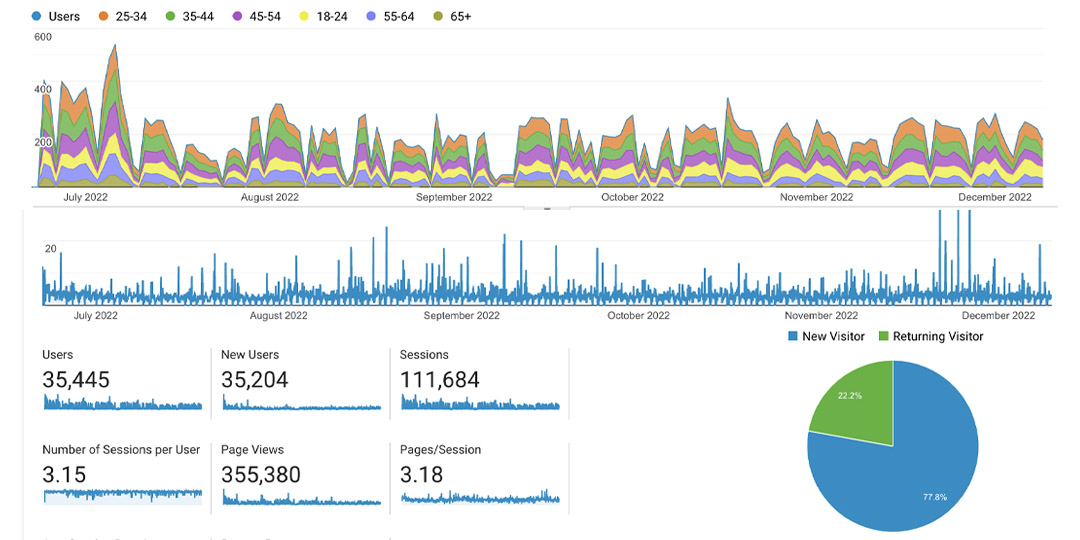Click the green 35-44 legend dot
Screen dimensions: 1080x540
pyautogui.click(x=172, y=16)
